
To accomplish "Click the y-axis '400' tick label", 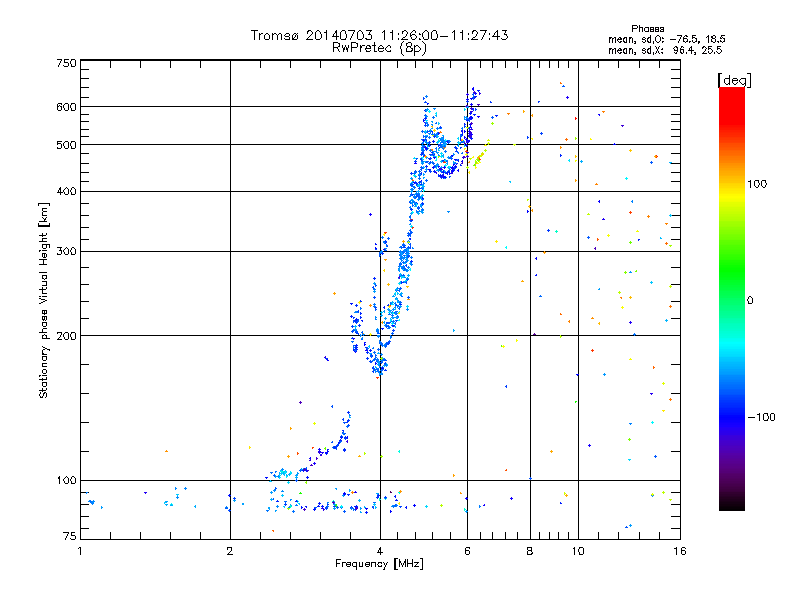I will coord(67,191).
